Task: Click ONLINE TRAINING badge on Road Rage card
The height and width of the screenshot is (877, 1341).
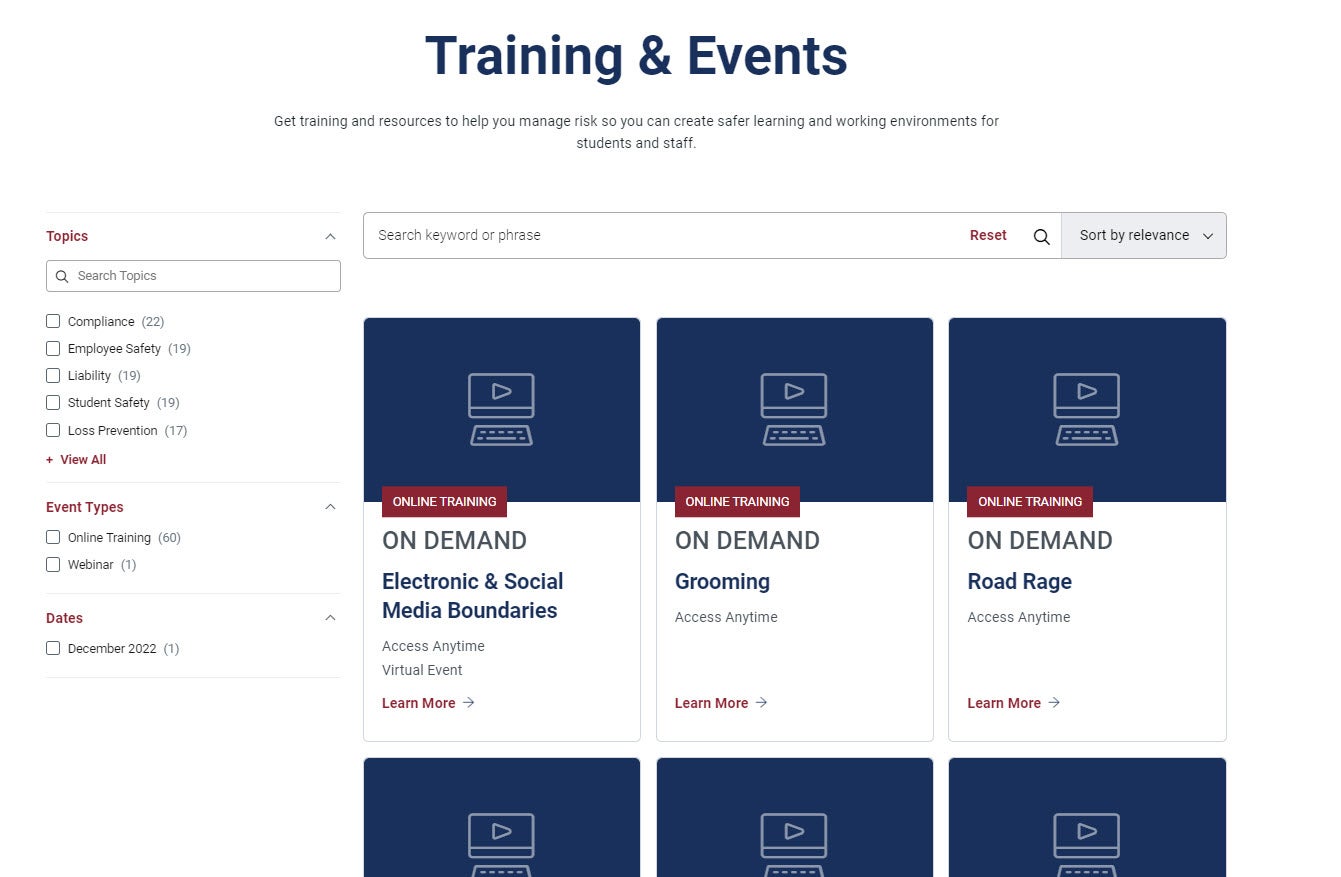Action: (x=1030, y=502)
